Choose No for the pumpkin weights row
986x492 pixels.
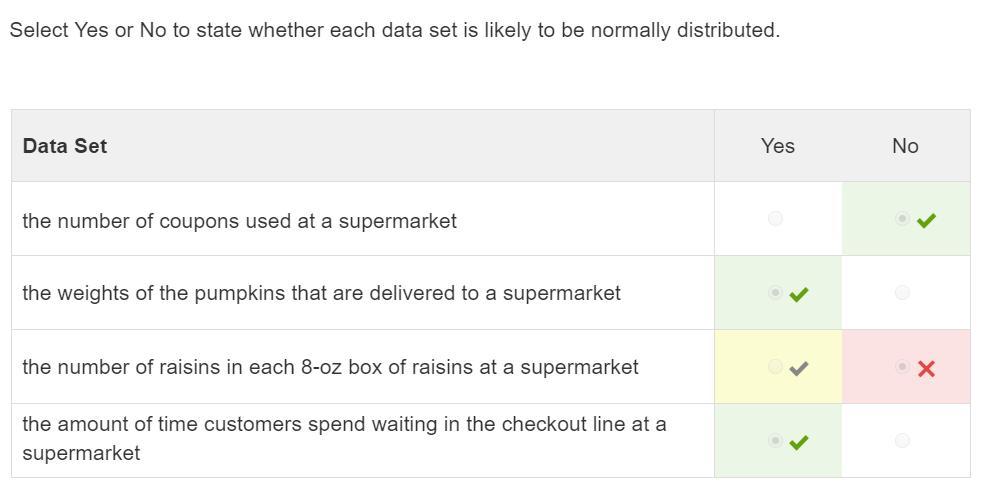[902, 293]
